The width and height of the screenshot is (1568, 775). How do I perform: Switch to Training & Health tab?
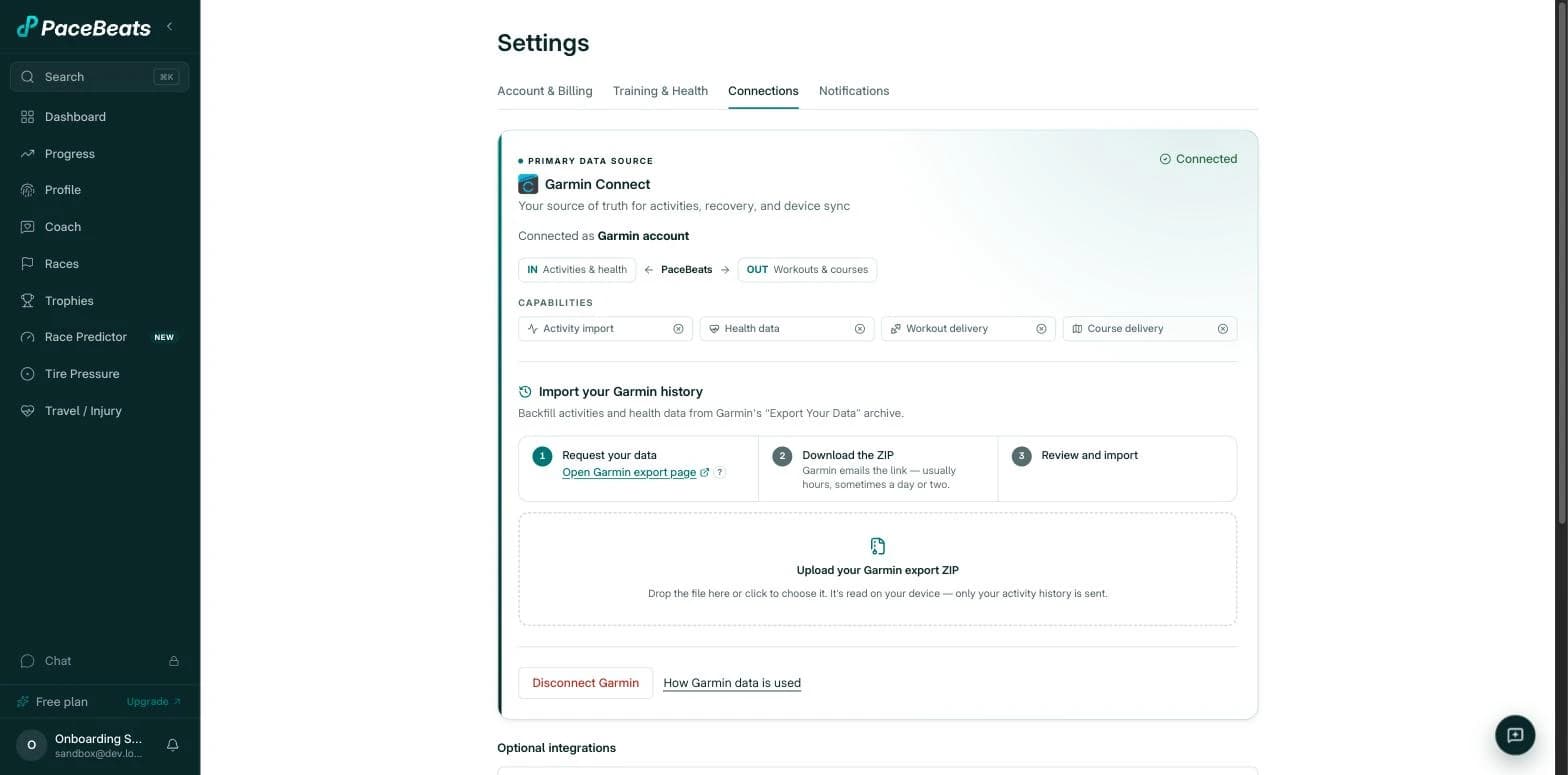pos(660,91)
